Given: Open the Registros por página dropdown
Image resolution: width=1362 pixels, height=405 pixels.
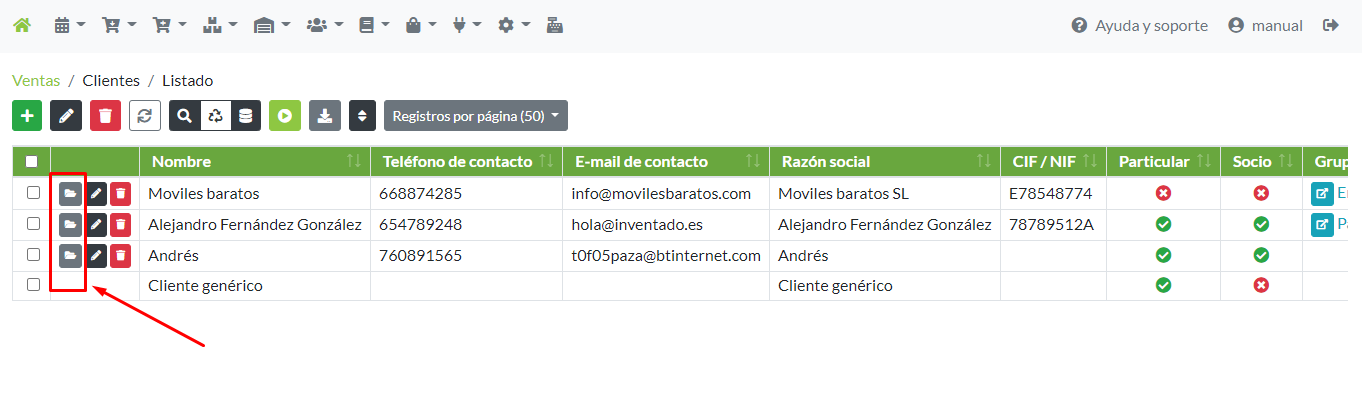Looking at the screenshot, I should (x=475, y=116).
